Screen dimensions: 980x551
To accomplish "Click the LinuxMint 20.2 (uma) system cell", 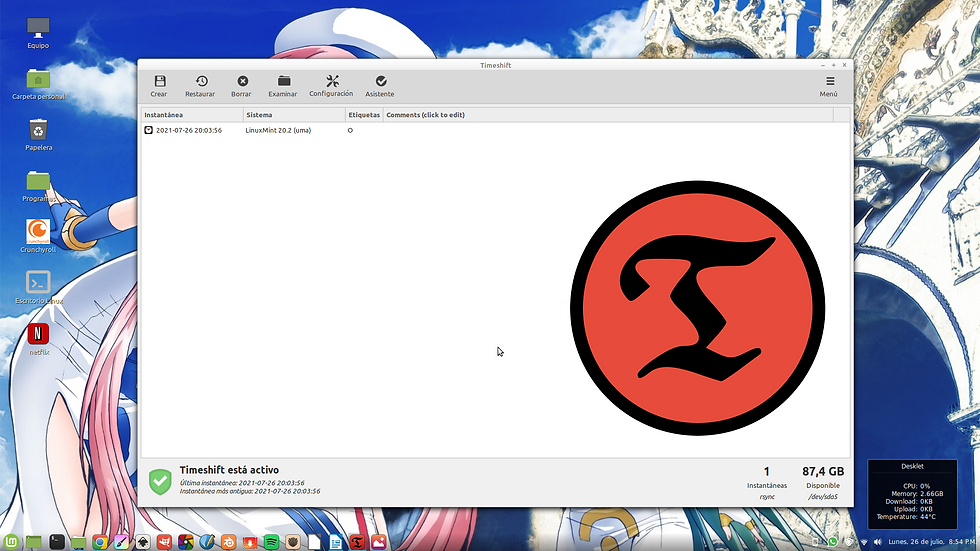I will click(278, 130).
